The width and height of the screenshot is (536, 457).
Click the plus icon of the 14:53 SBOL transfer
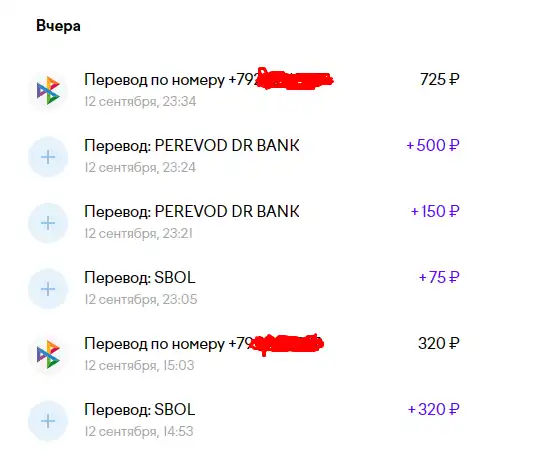(48, 421)
